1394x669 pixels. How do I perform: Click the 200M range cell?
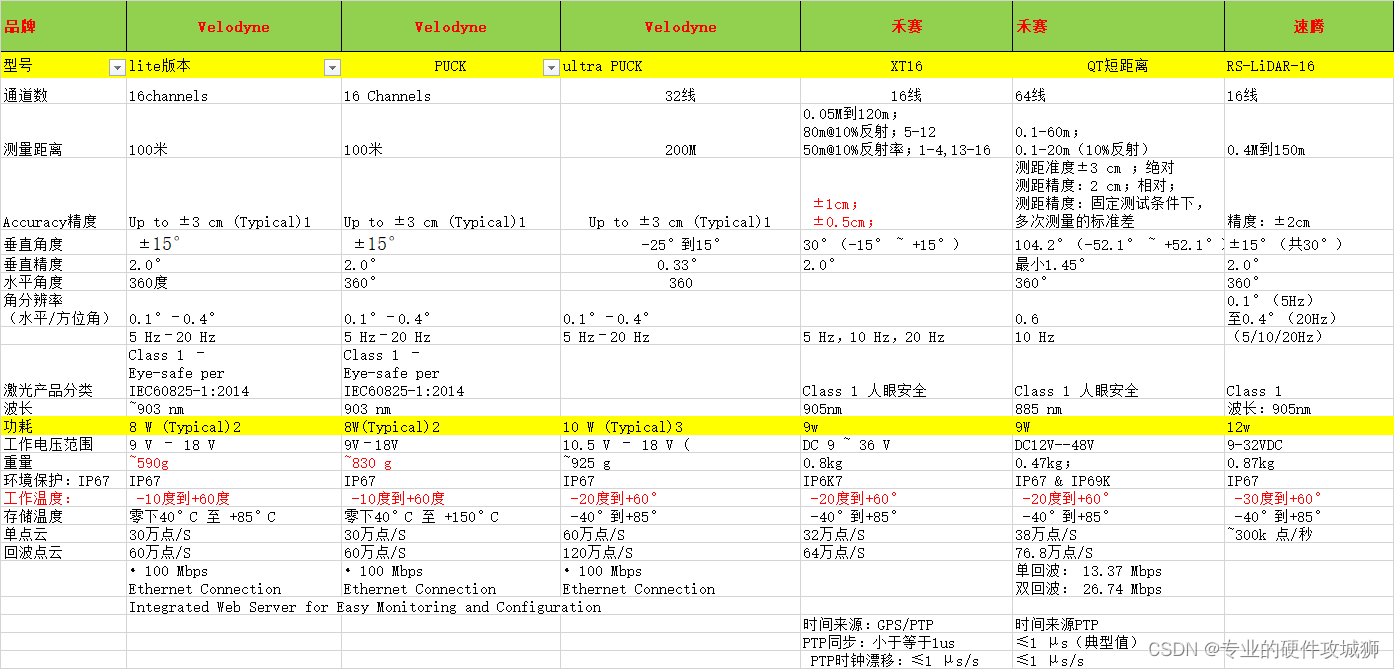pyautogui.click(x=680, y=131)
